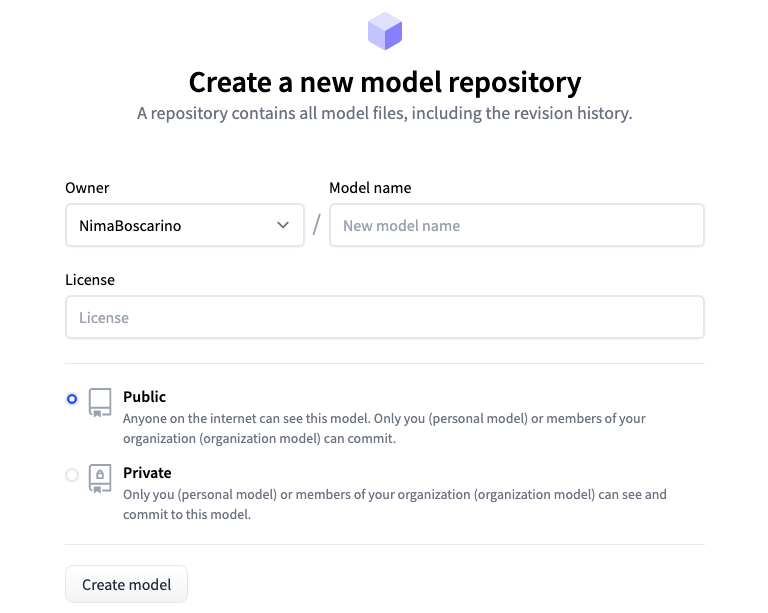Click the slash separator between owner and name
This screenshot has height=613, width=768.
click(317, 225)
